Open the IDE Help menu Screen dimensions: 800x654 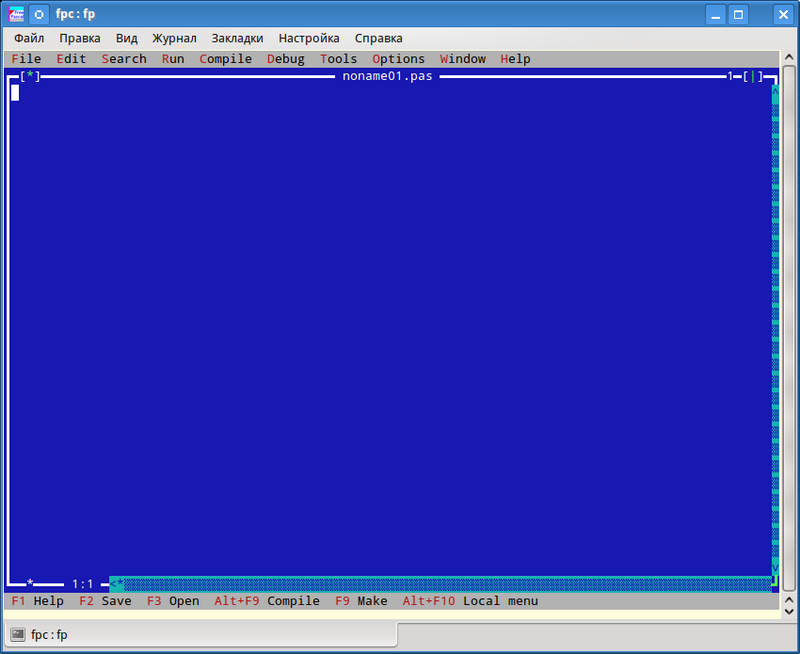(515, 59)
